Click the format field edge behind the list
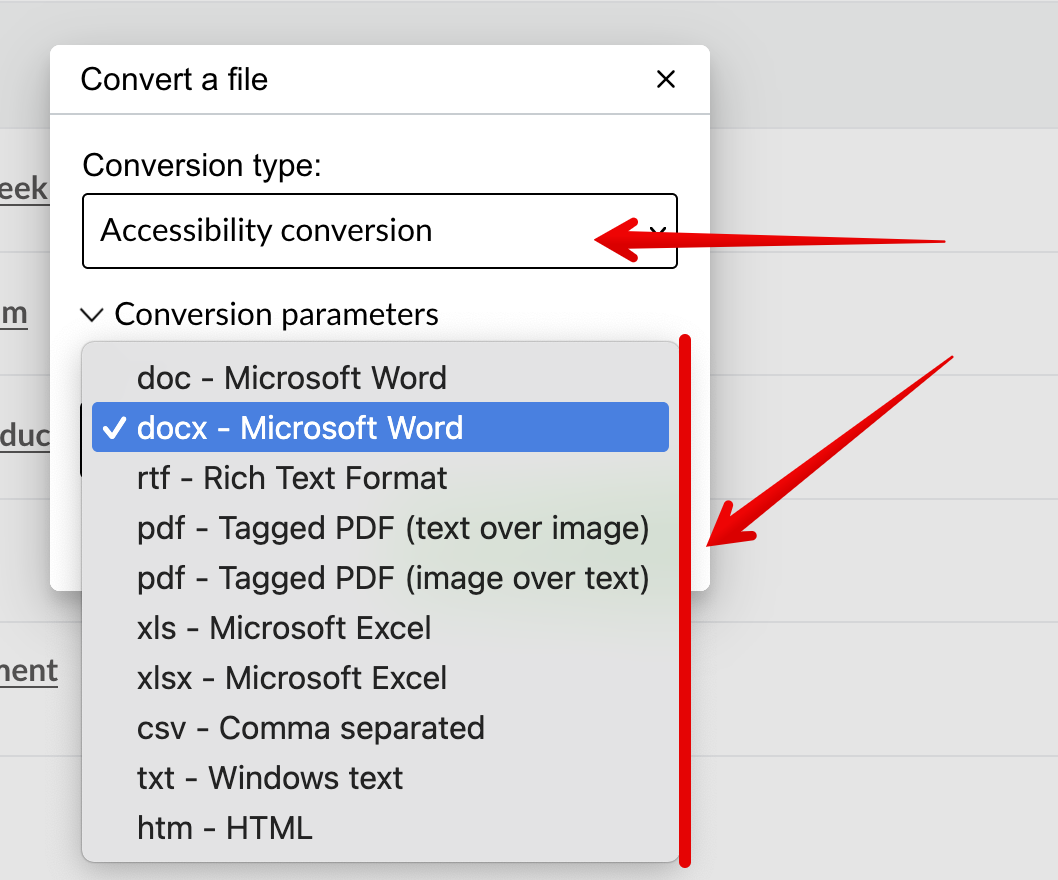 (x=80, y=440)
